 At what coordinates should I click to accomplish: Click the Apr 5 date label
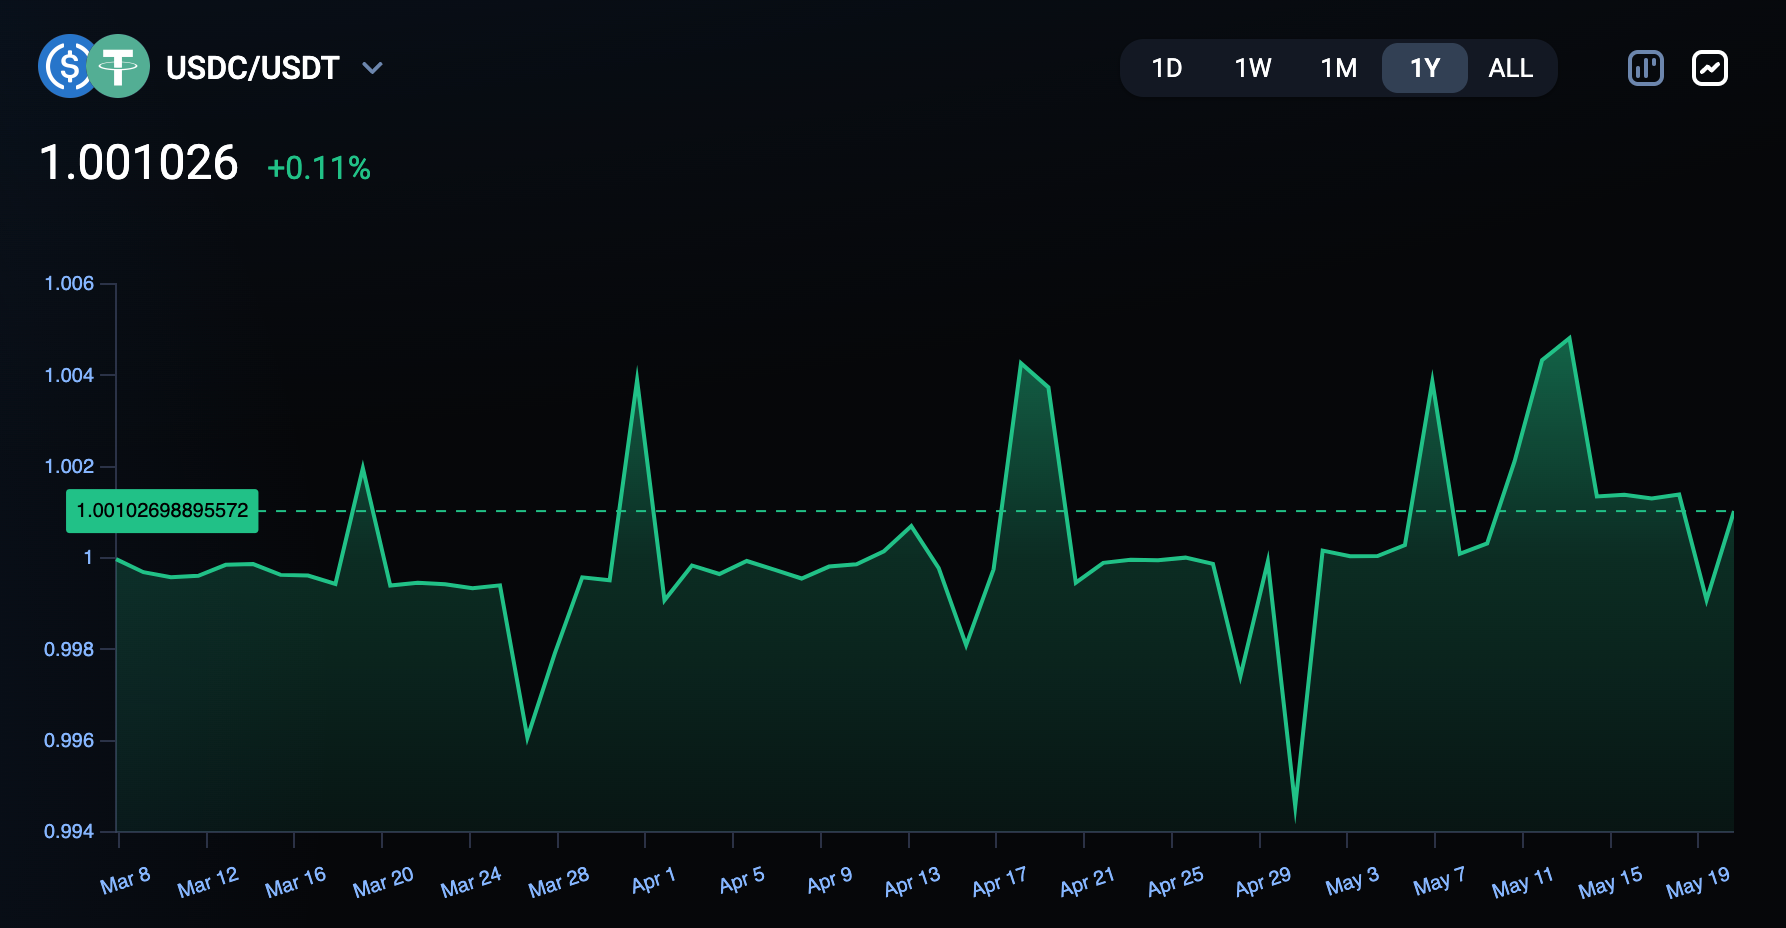point(742,881)
